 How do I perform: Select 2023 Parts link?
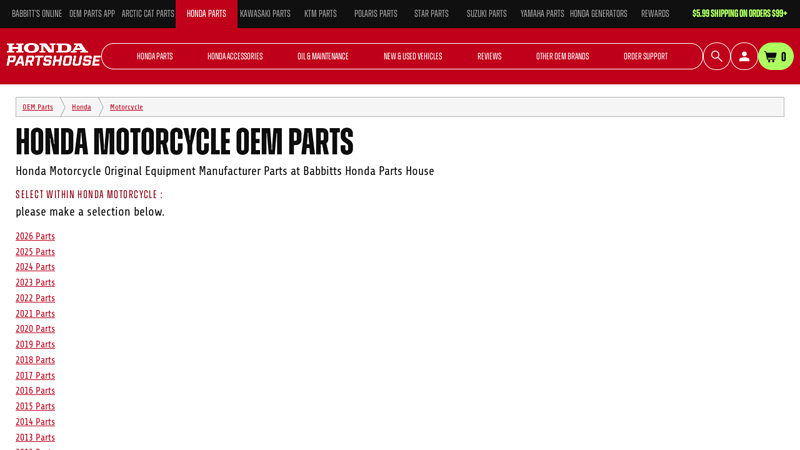(x=35, y=282)
